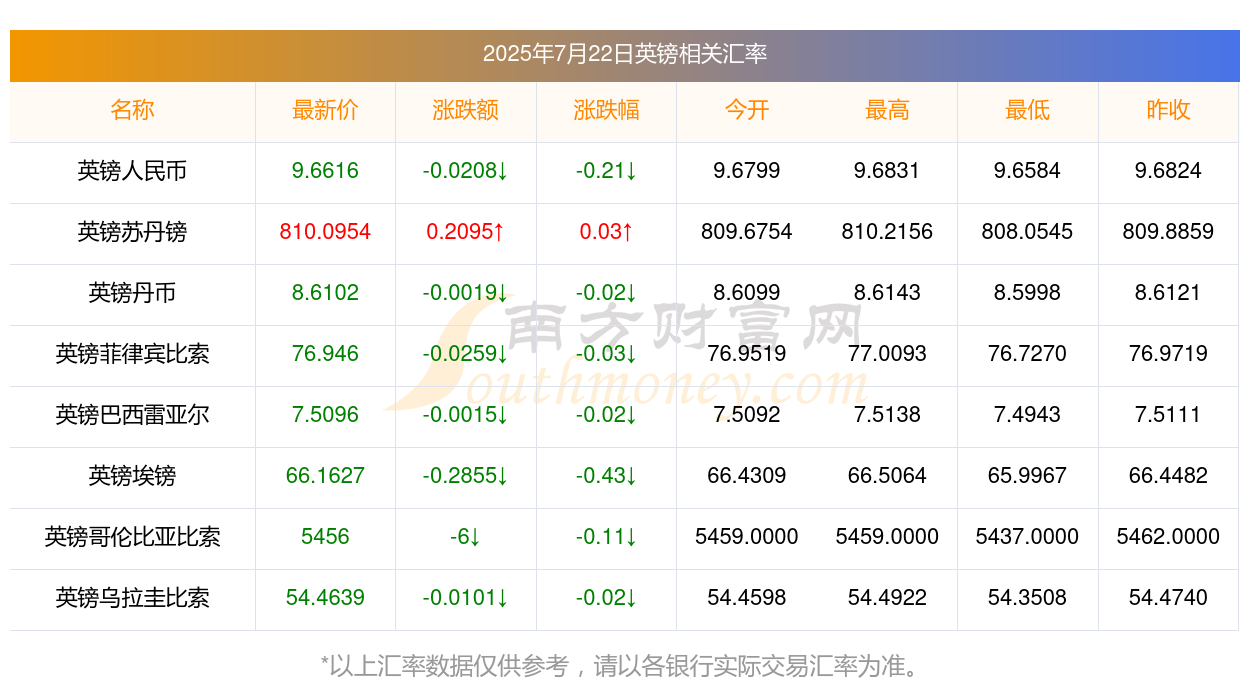Viewport: 1250px width, 698px height.
Task: Click low value 9.6584
Action: point(1028,171)
